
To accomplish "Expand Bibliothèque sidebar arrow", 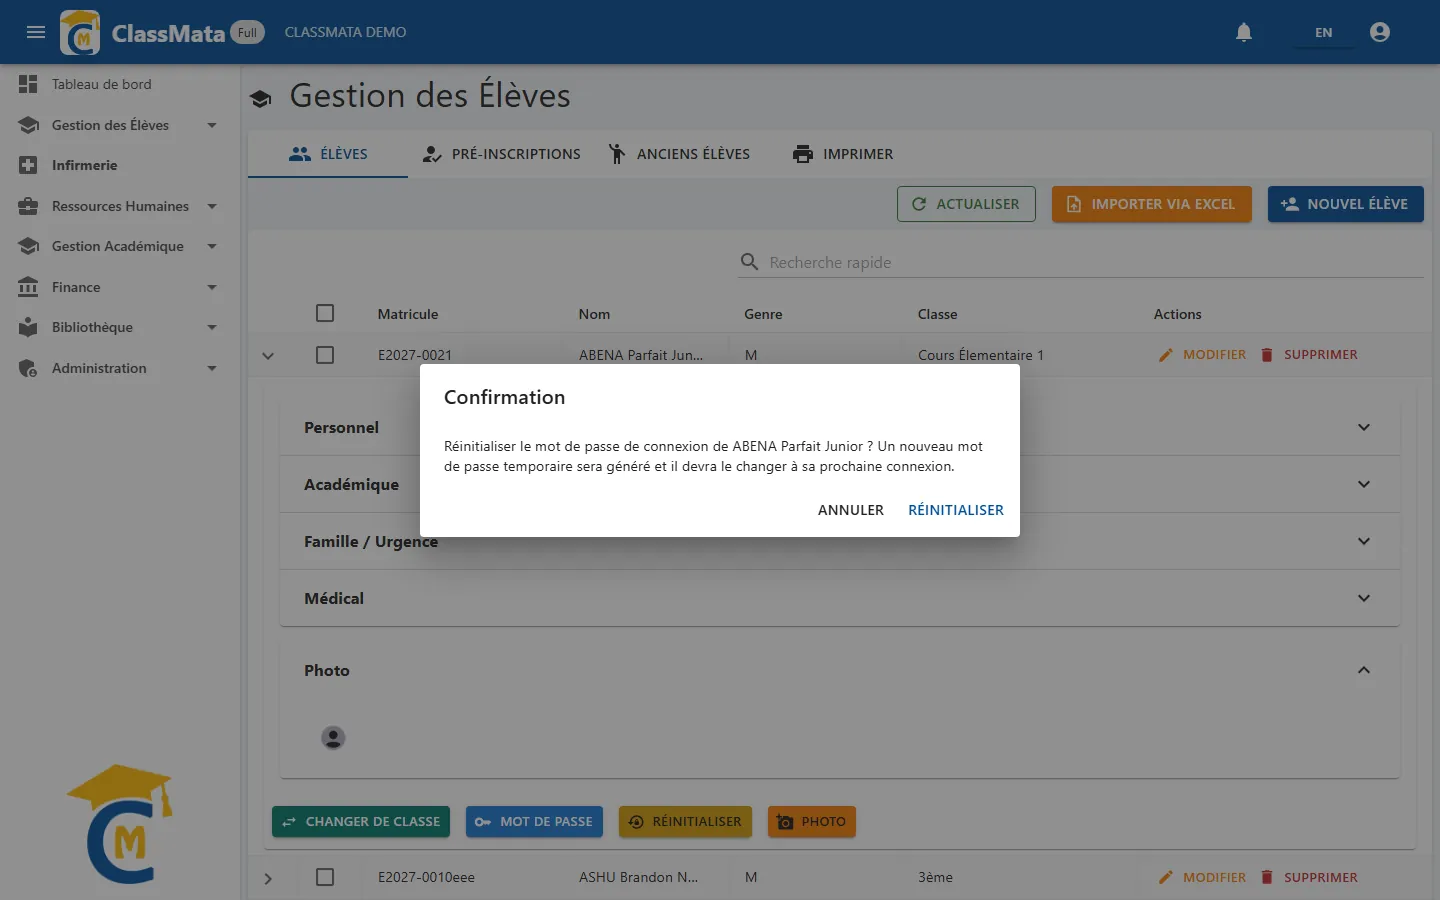I will click(212, 327).
